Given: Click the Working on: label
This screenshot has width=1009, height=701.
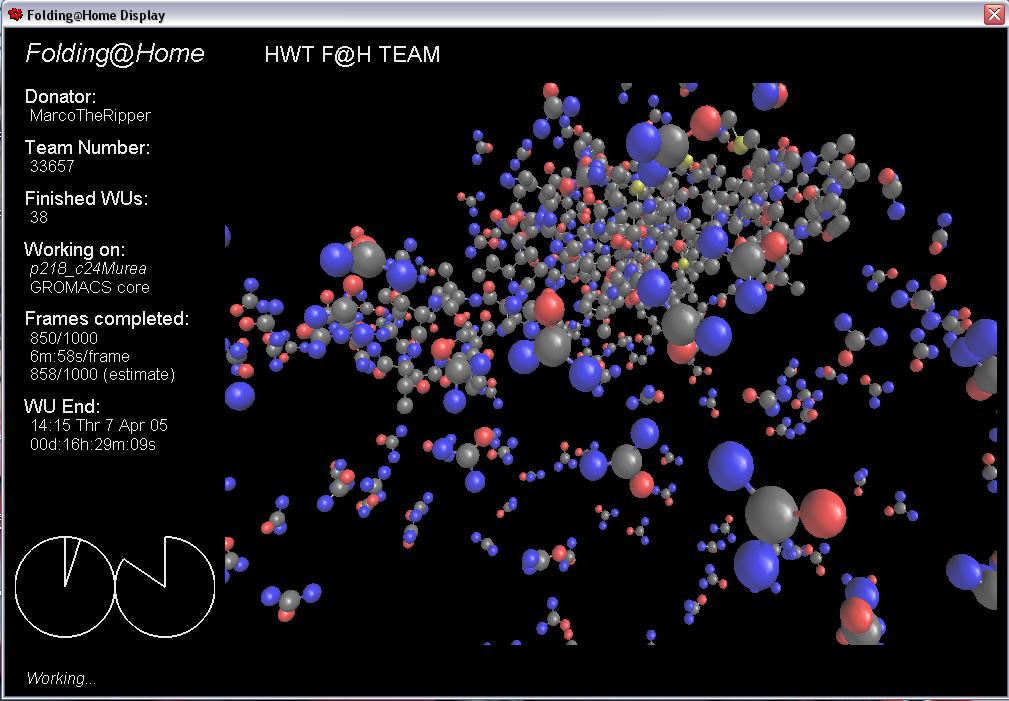Looking at the screenshot, I should coord(75,249).
